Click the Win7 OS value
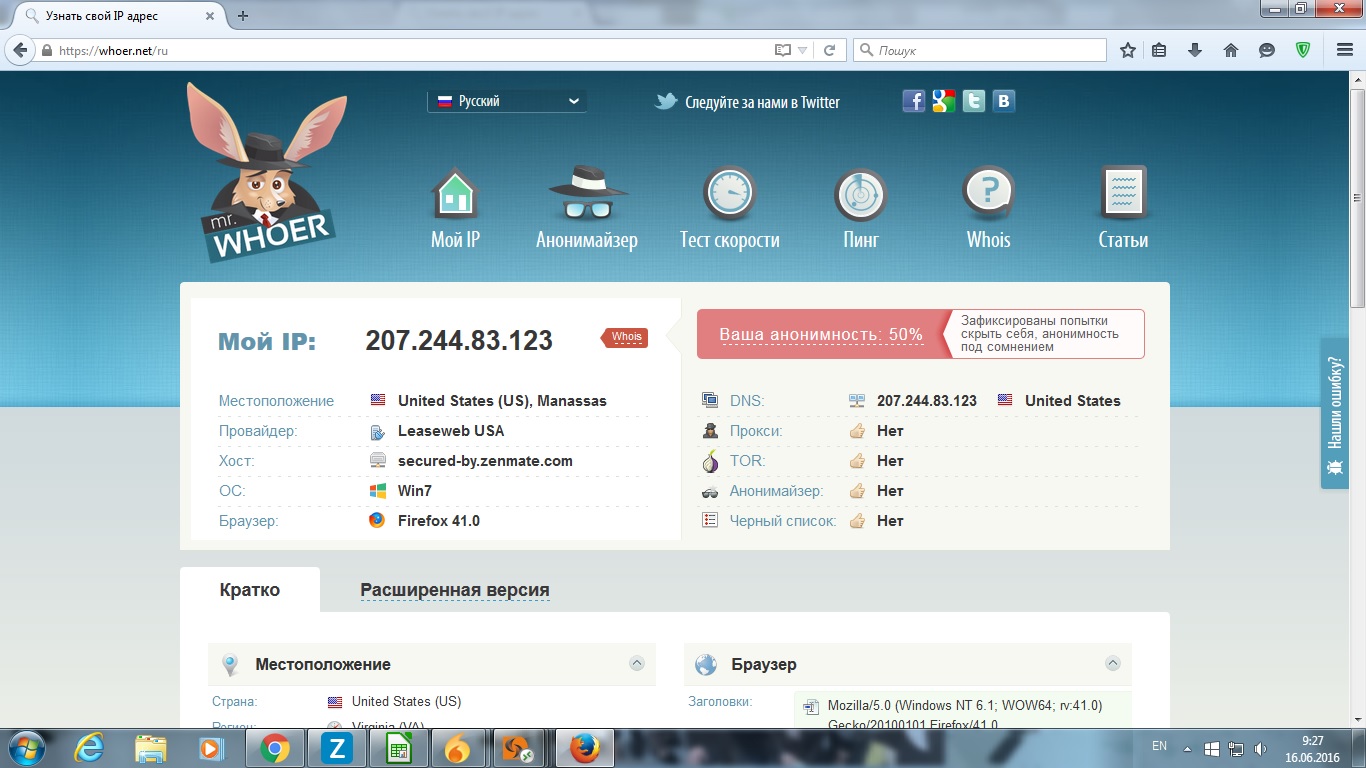 coord(415,491)
